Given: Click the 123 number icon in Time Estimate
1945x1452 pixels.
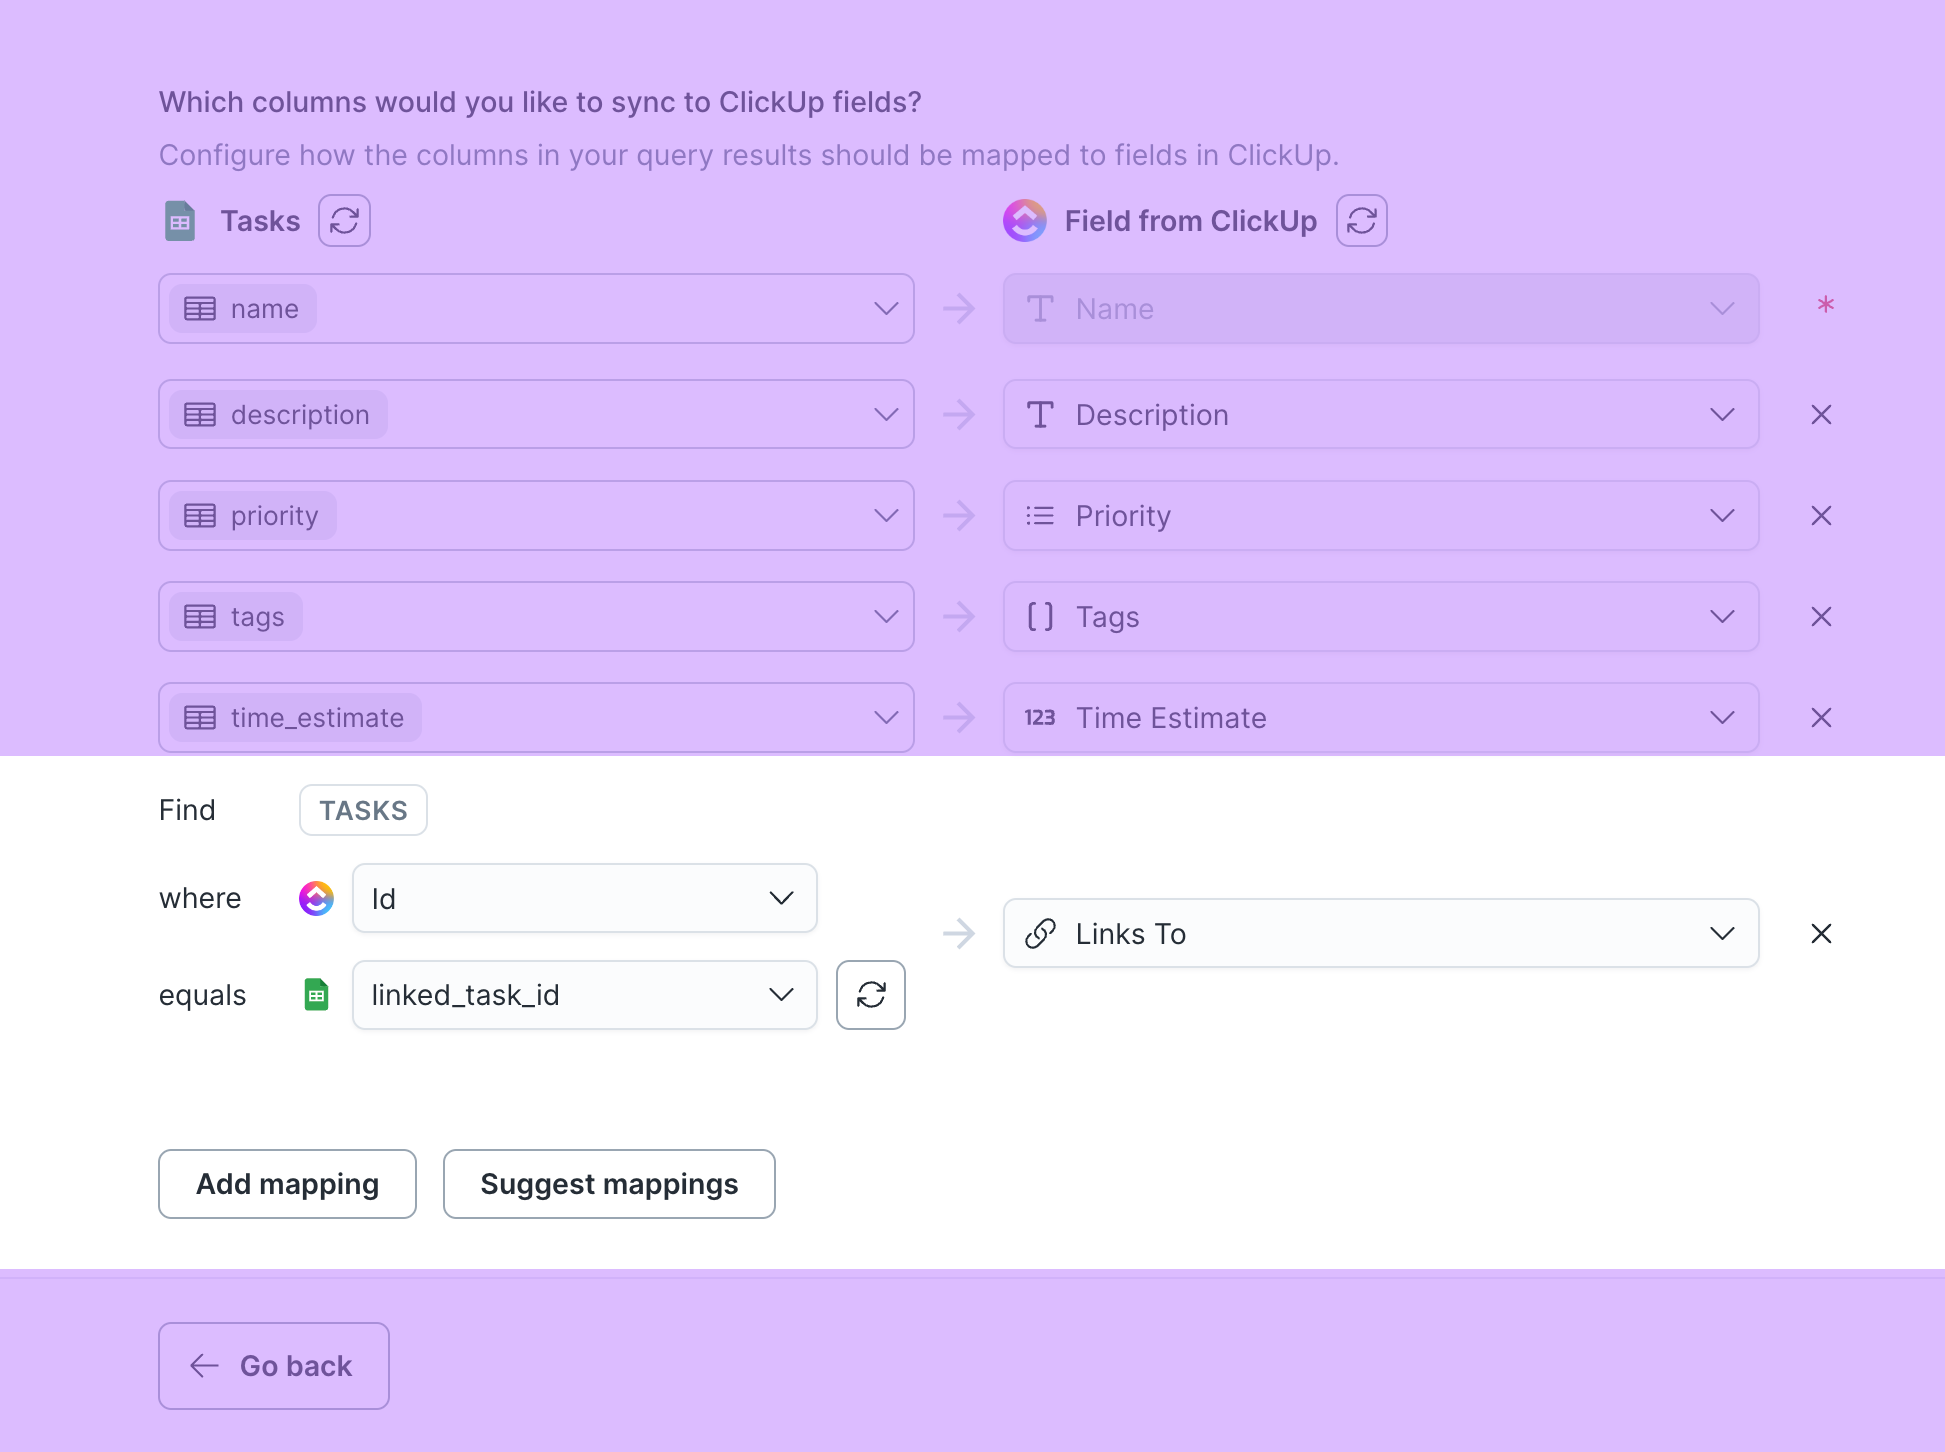Looking at the screenshot, I should pyautogui.click(x=1040, y=718).
